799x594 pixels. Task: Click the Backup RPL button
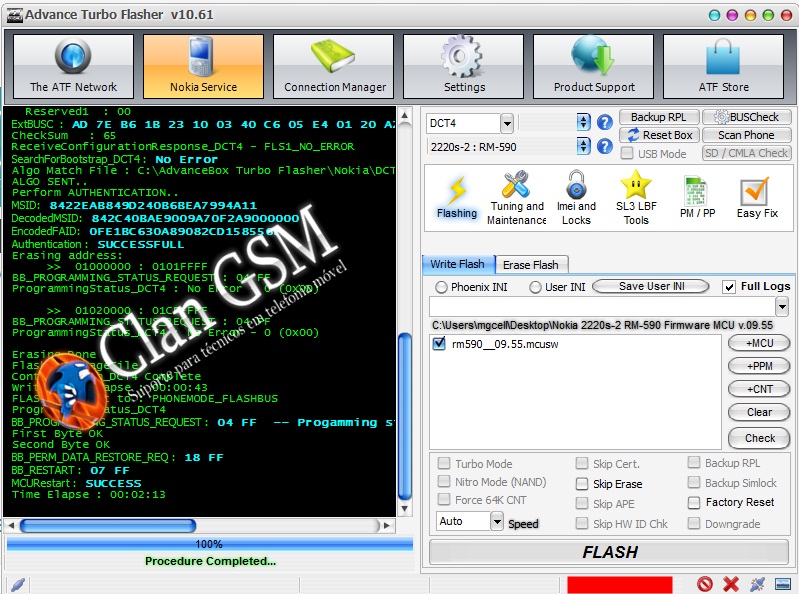[x=658, y=117]
